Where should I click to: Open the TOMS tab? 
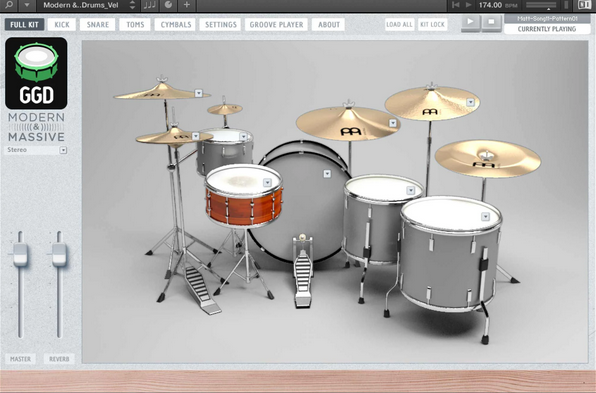pos(135,25)
